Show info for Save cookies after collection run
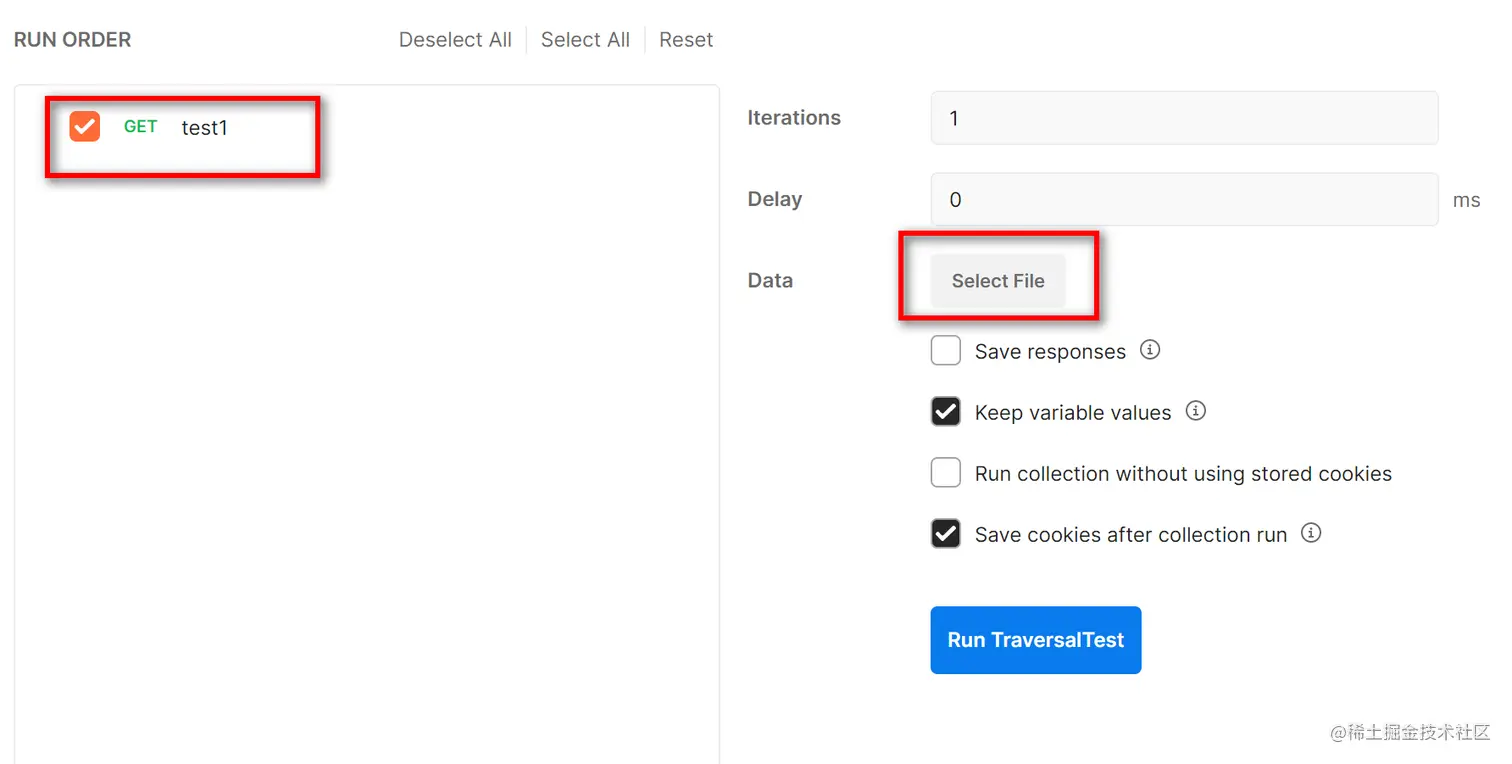Viewport: 1512px width, 764px height. [1311, 533]
